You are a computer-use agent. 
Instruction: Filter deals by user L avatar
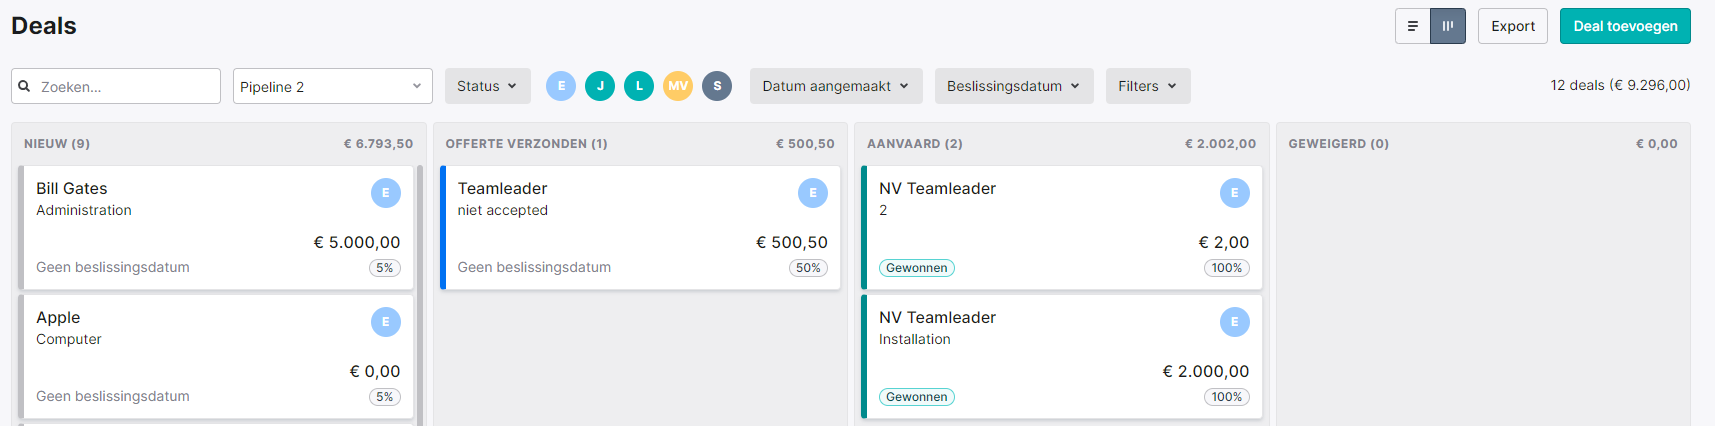click(639, 86)
